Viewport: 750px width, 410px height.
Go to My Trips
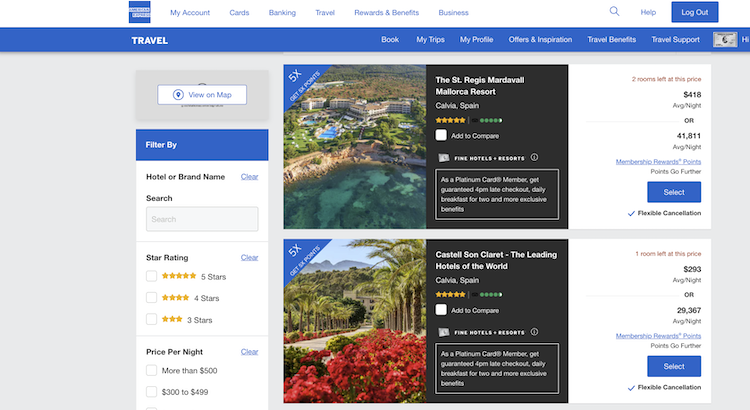[x=430, y=40]
